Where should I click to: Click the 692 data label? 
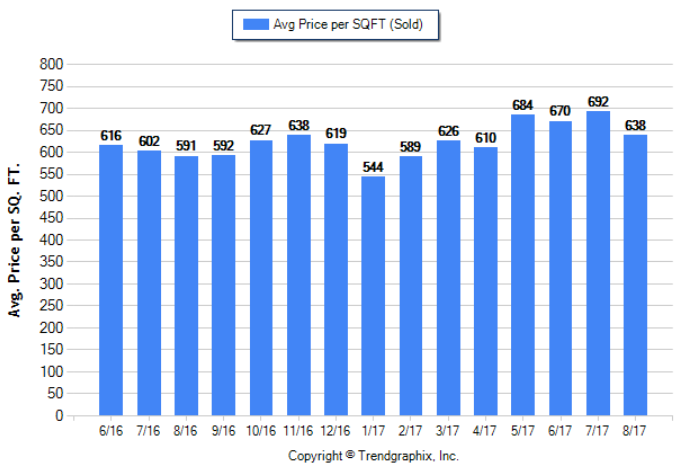[598, 102]
